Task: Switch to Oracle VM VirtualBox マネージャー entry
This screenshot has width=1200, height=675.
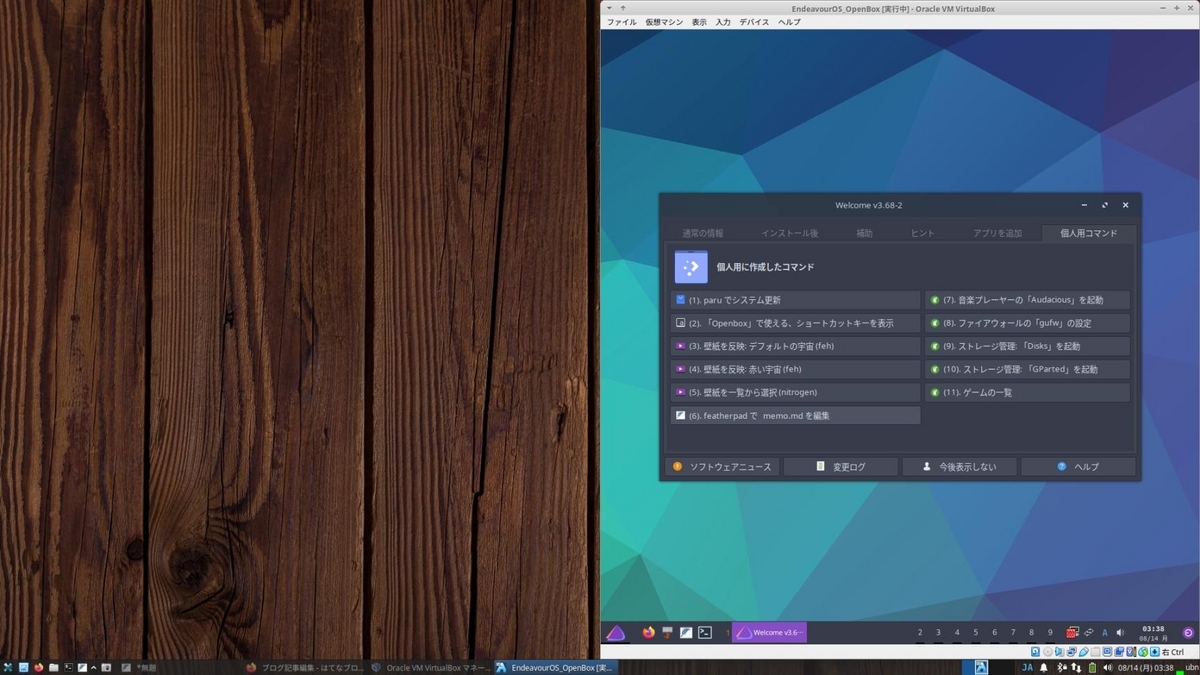Action: pos(430,667)
